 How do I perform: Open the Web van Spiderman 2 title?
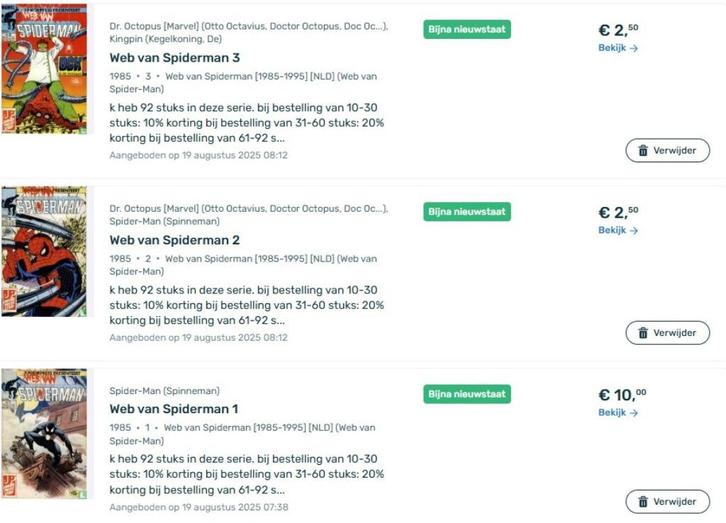point(174,240)
